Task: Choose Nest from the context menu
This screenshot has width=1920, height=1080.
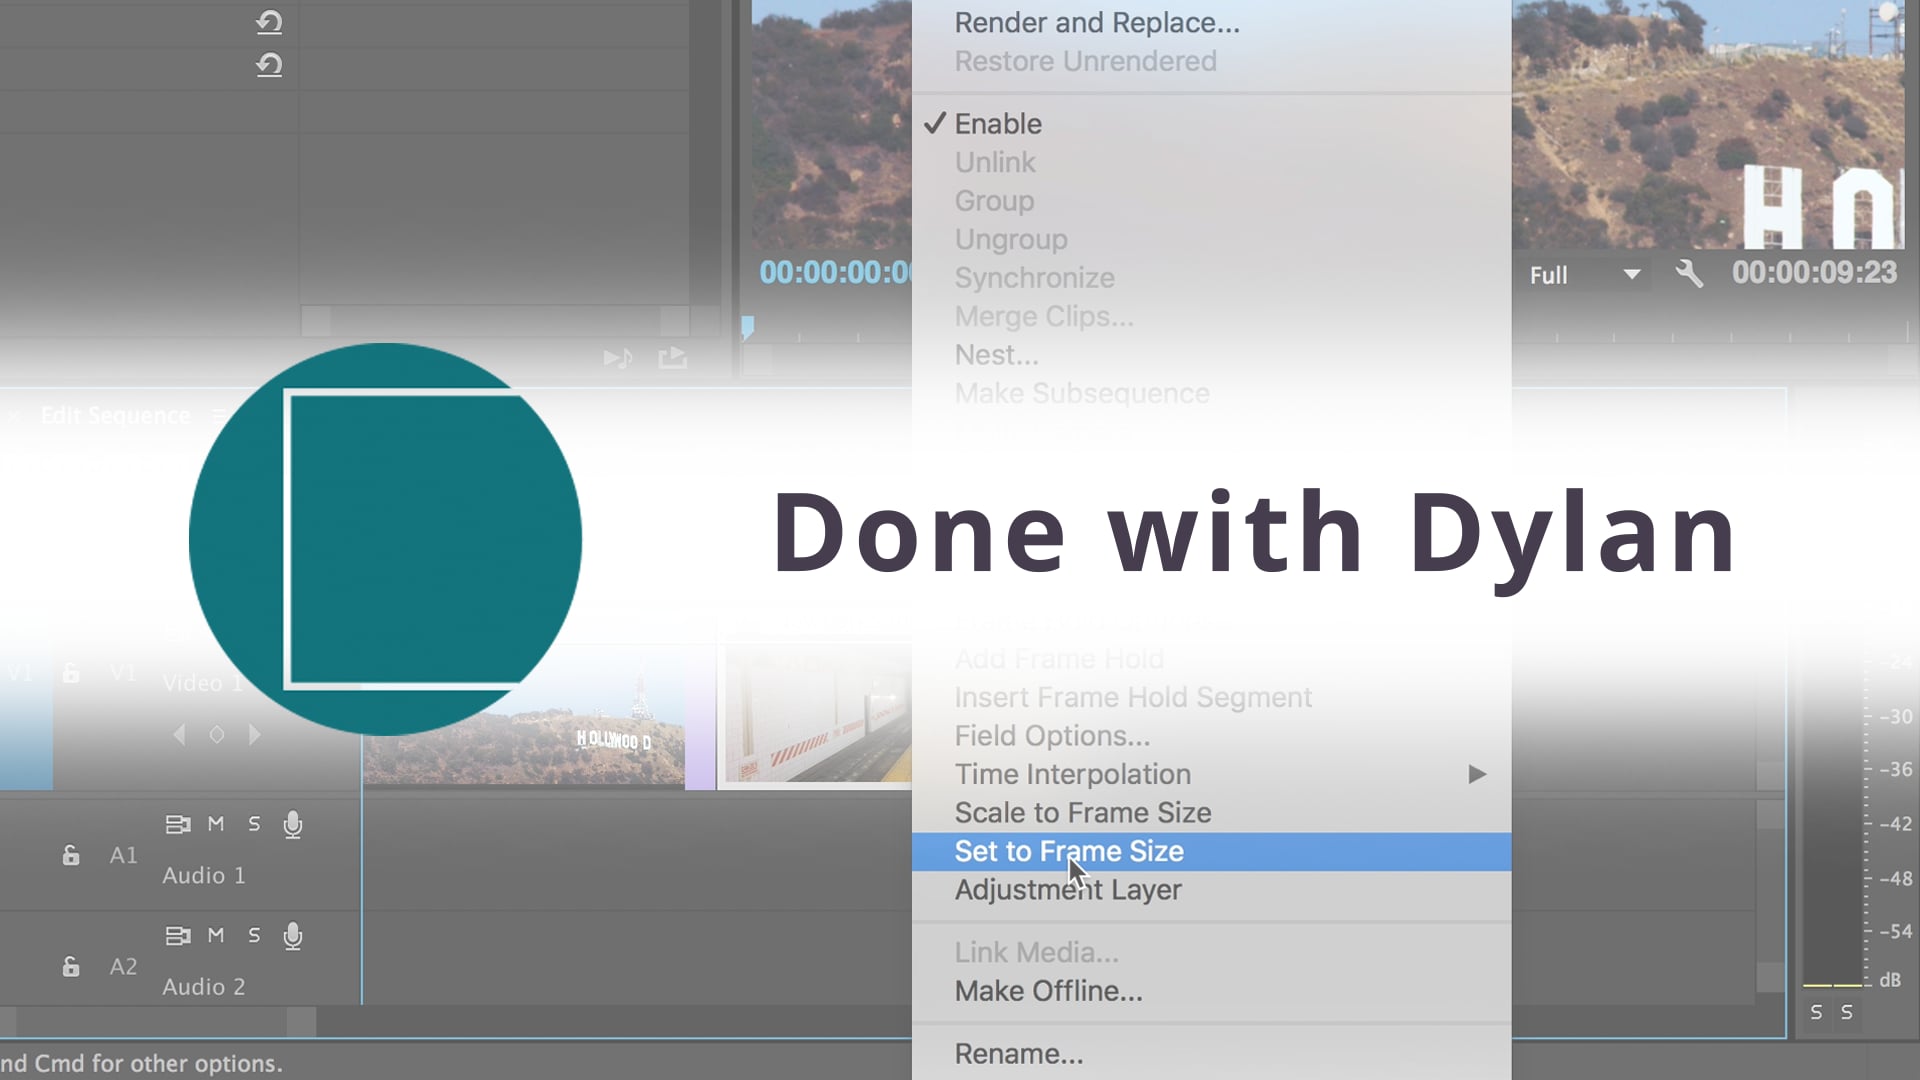Action: 996,354
